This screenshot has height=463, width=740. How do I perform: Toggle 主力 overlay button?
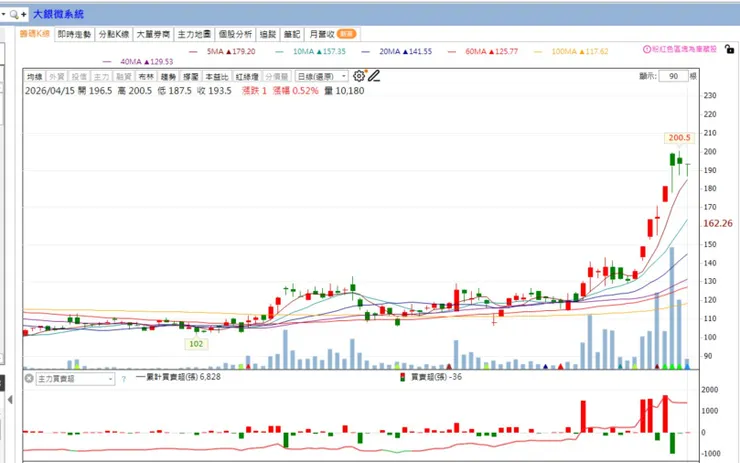(x=101, y=76)
